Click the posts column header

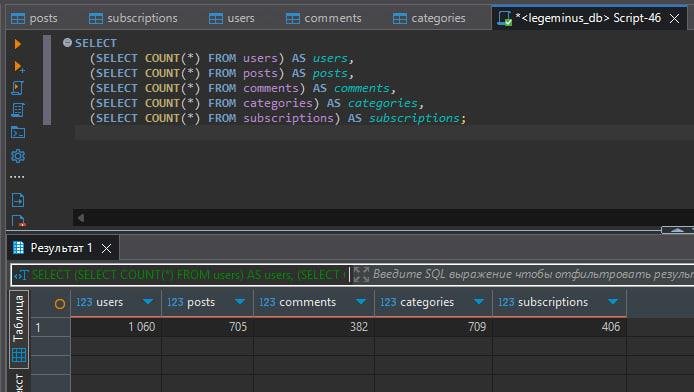(x=208, y=302)
